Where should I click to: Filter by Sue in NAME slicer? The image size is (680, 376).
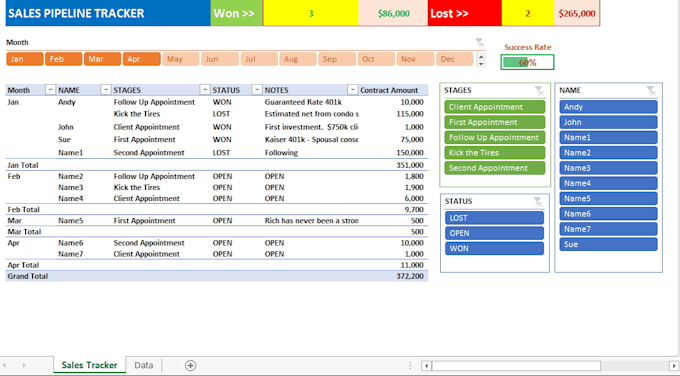(x=608, y=244)
